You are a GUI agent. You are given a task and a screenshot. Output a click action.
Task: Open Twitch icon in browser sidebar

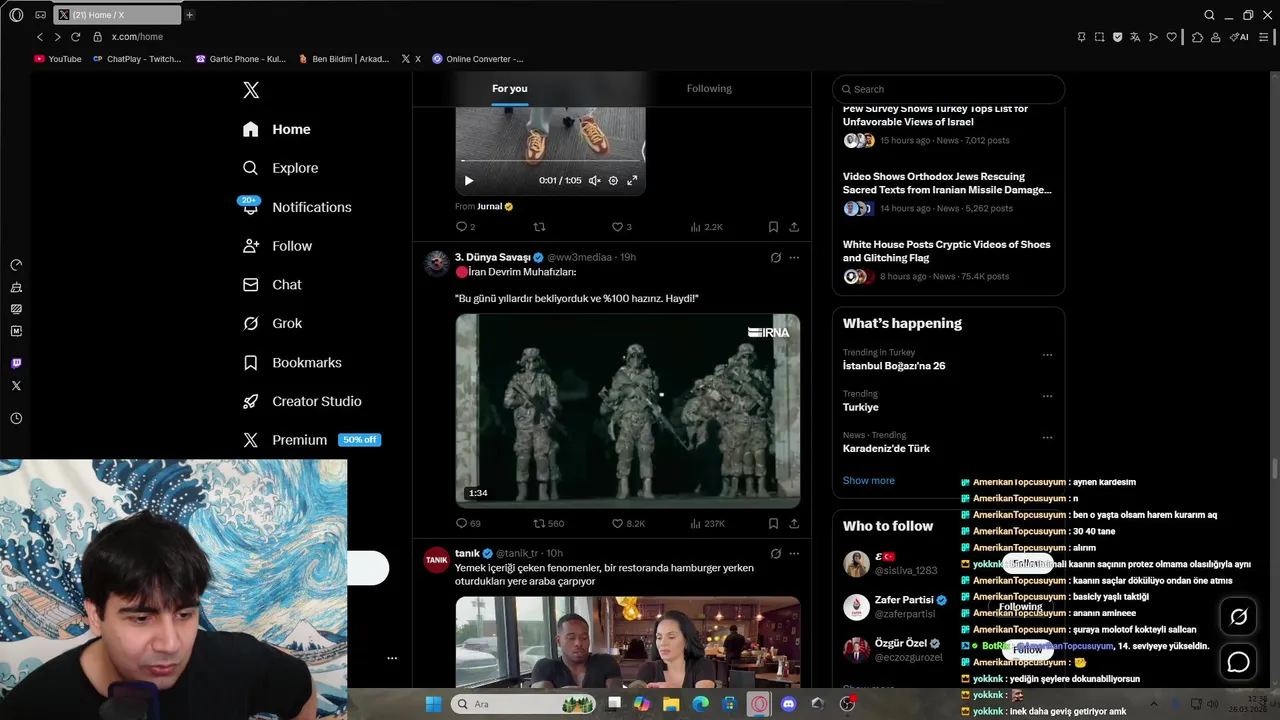(16, 363)
